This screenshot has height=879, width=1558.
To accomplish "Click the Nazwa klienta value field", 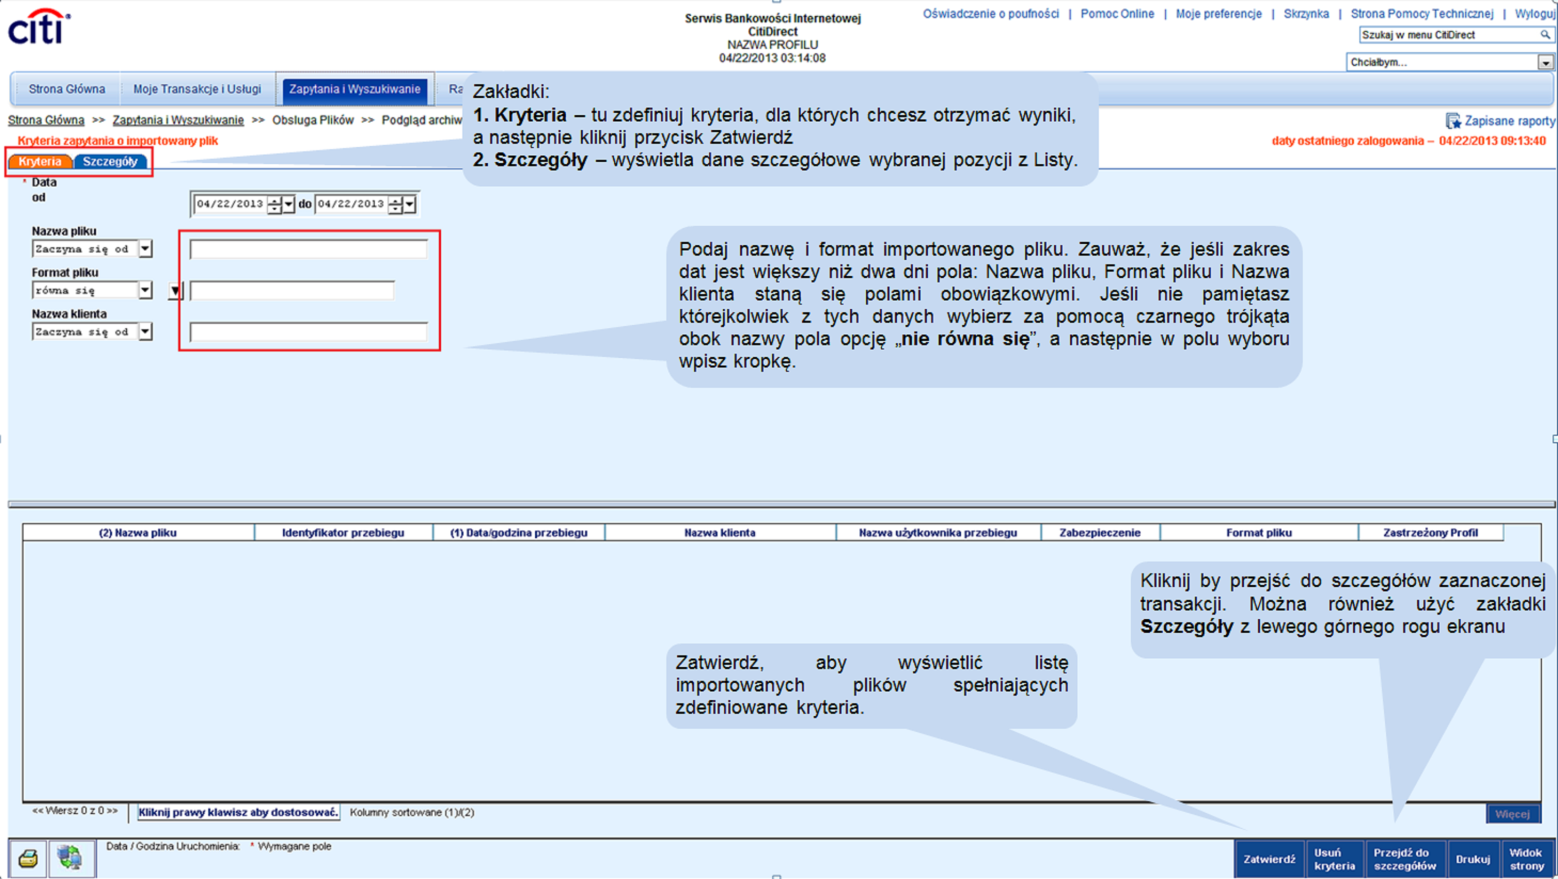I will 308,332.
